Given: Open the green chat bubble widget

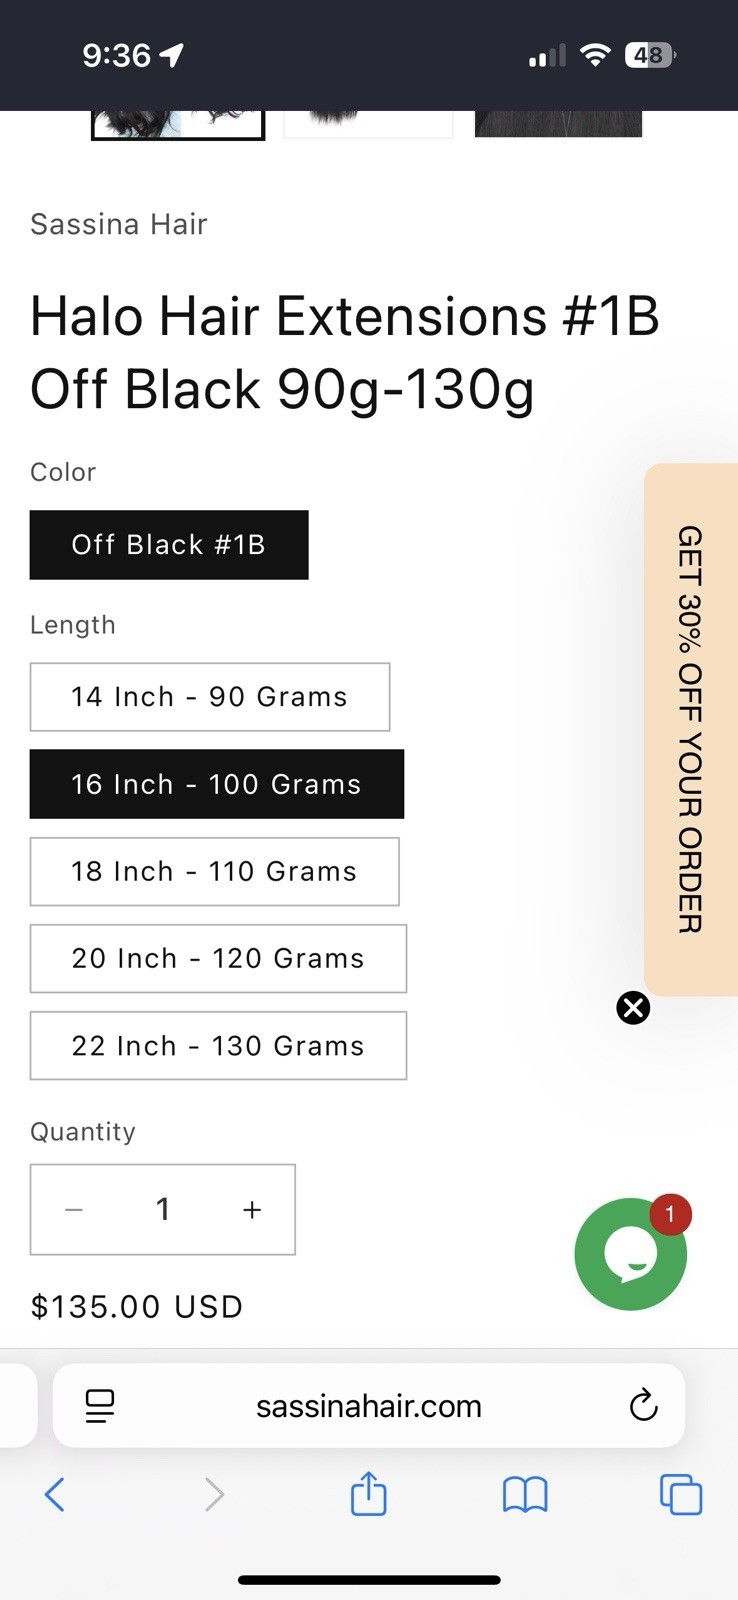Looking at the screenshot, I should click(631, 1254).
